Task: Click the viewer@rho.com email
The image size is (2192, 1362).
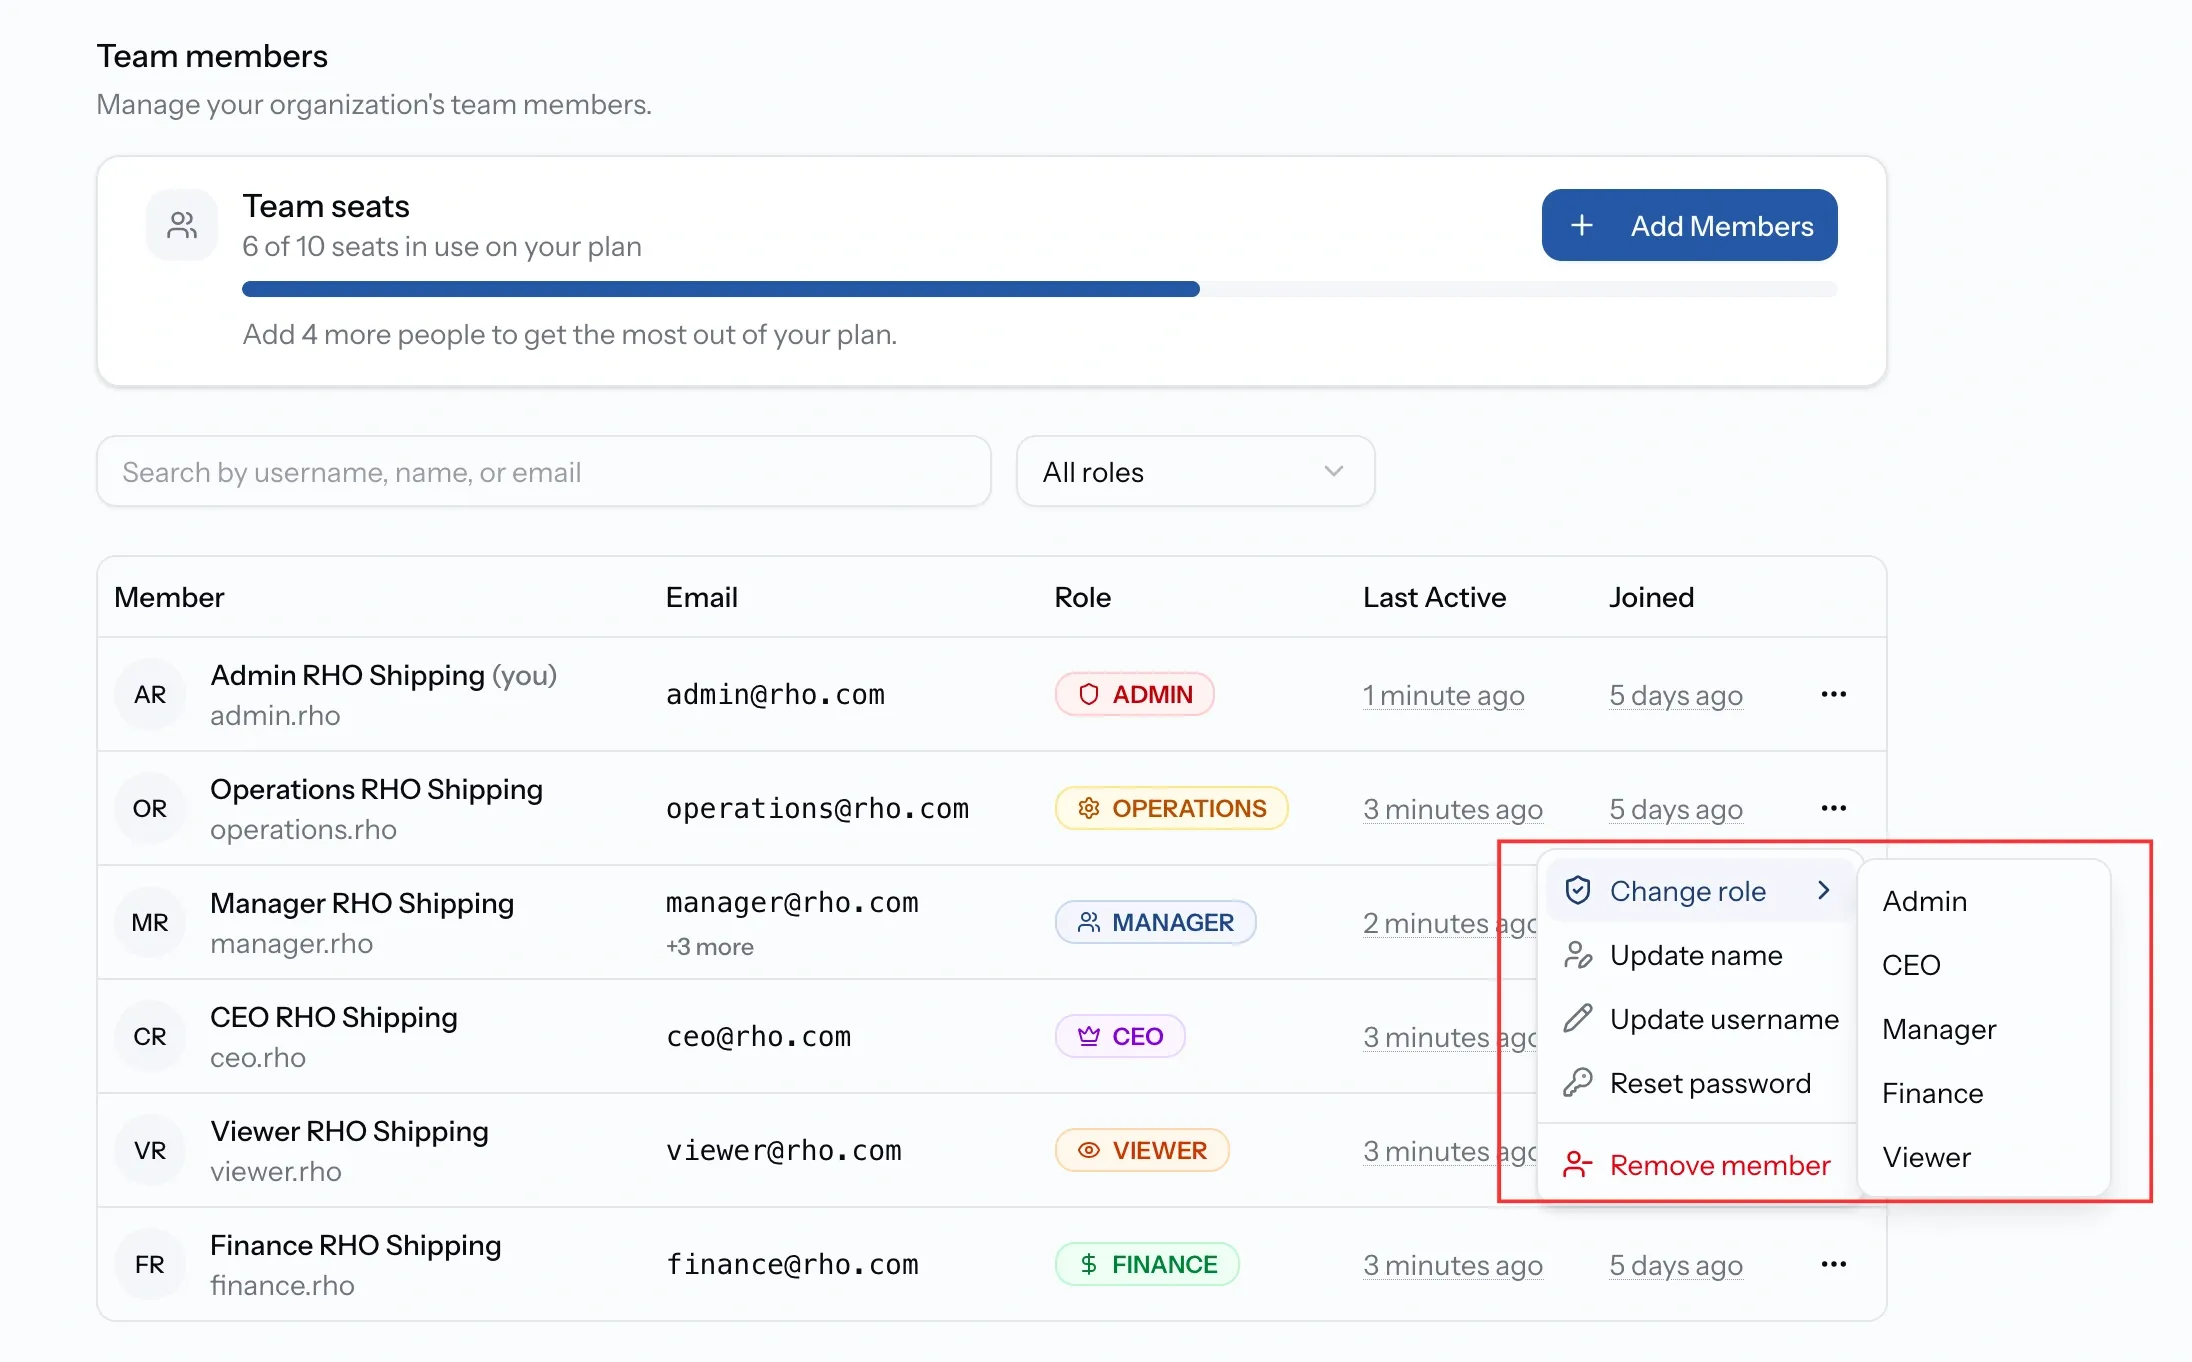Action: coord(784,1150)
